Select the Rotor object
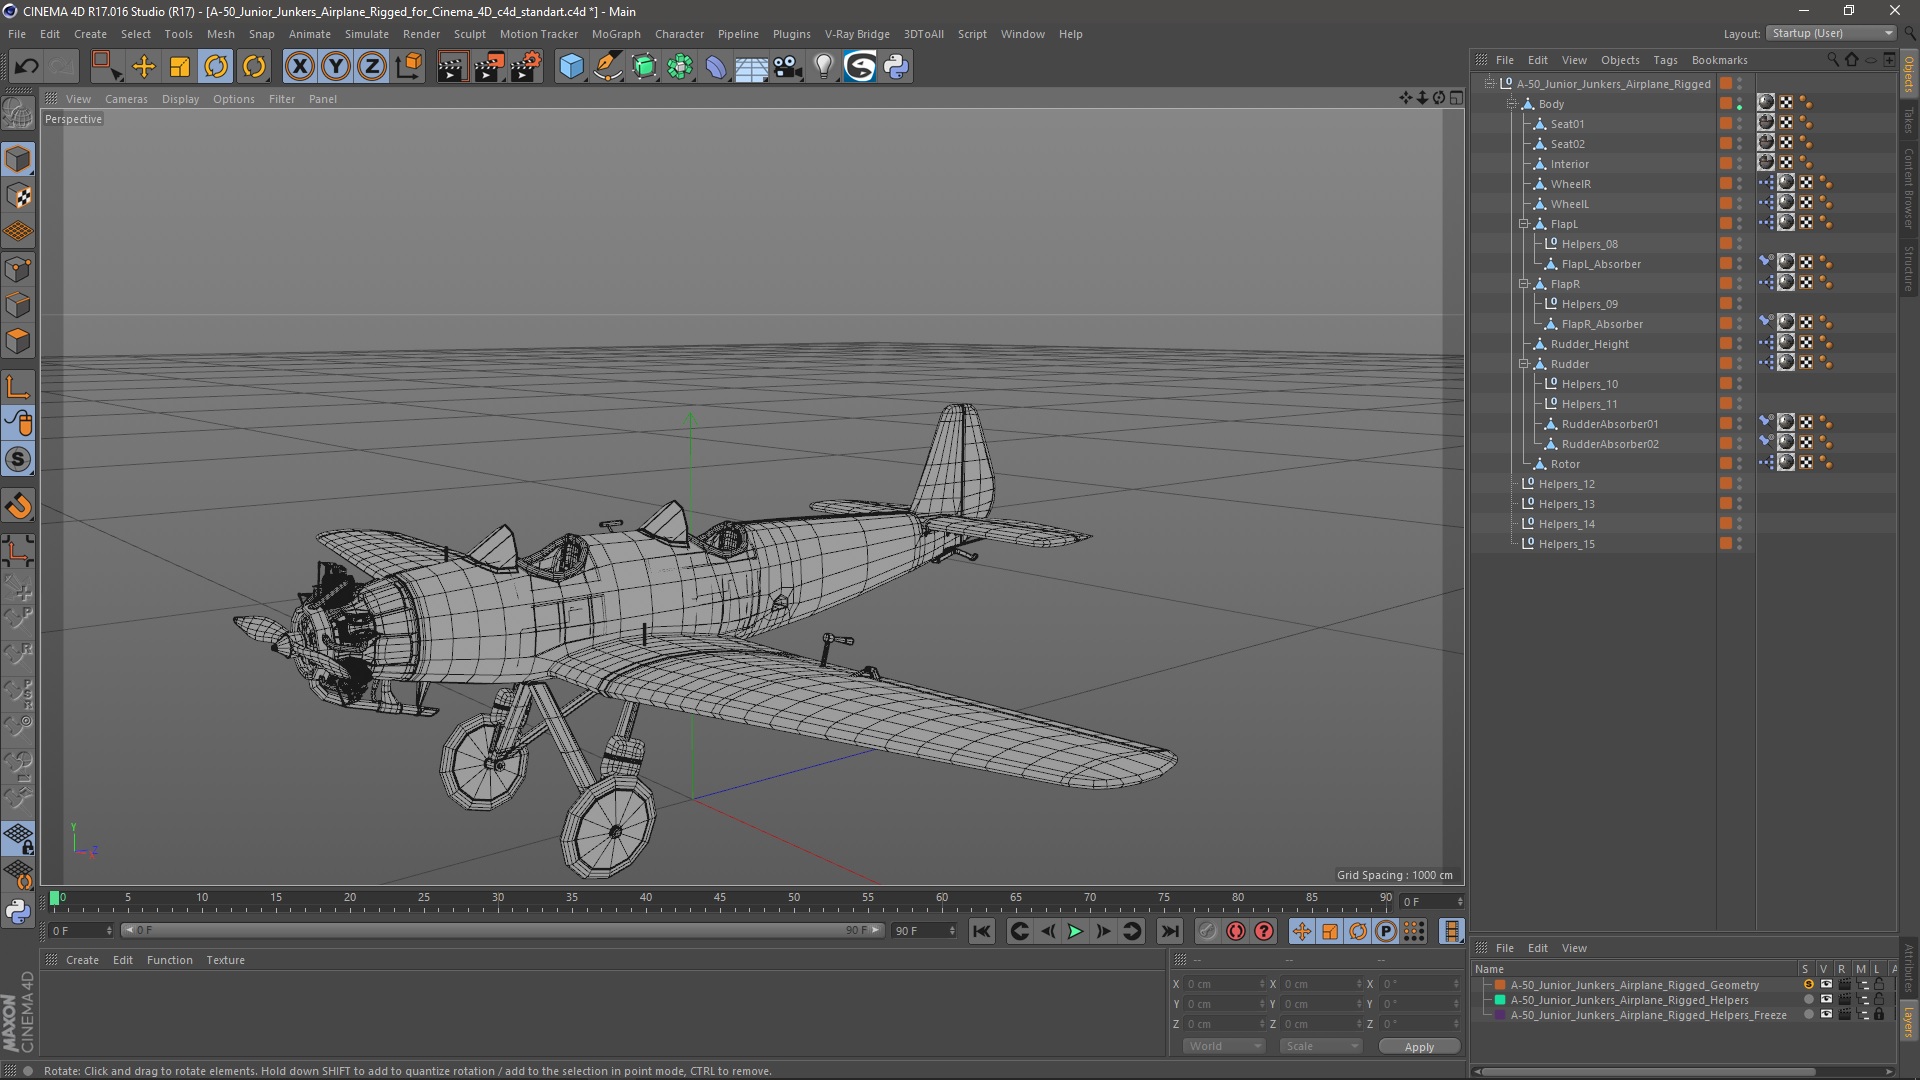This screenshot has height=1080, width=1920. pos(1565,464)
